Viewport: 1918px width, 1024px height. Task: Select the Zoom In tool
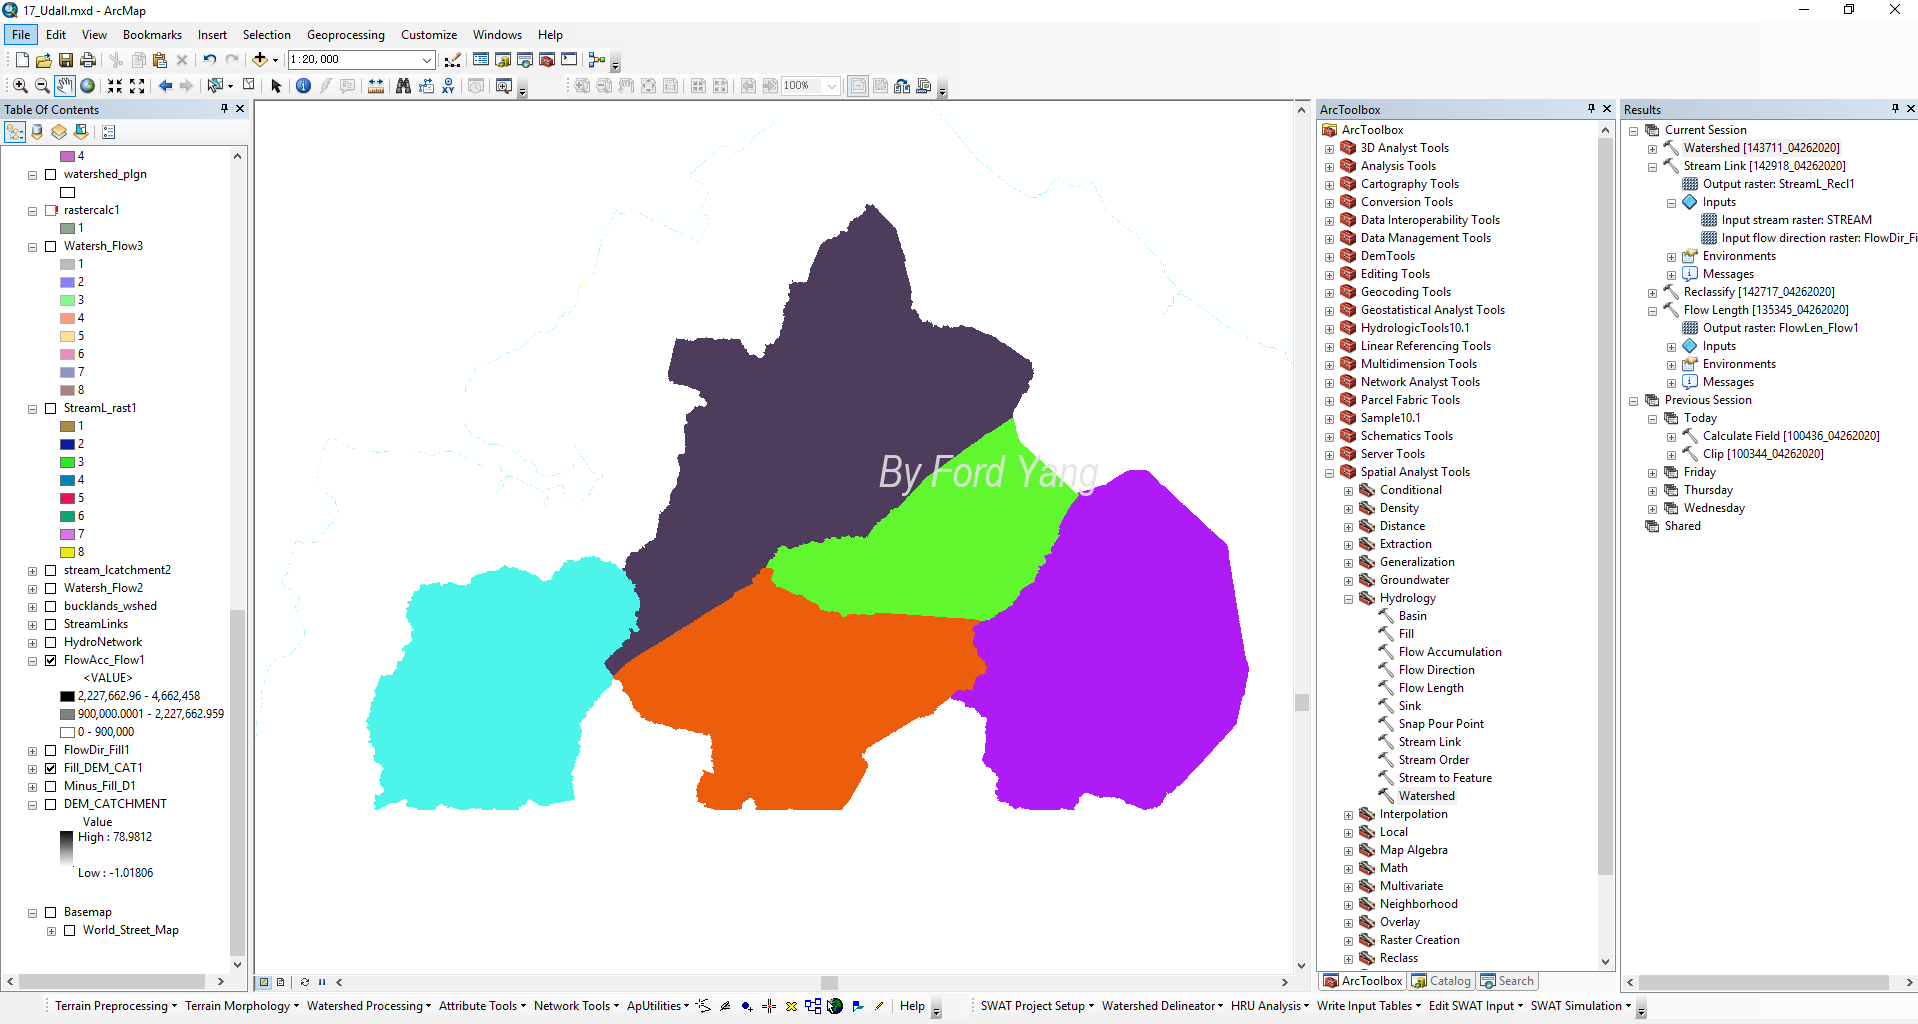click(x=20, y=86)
